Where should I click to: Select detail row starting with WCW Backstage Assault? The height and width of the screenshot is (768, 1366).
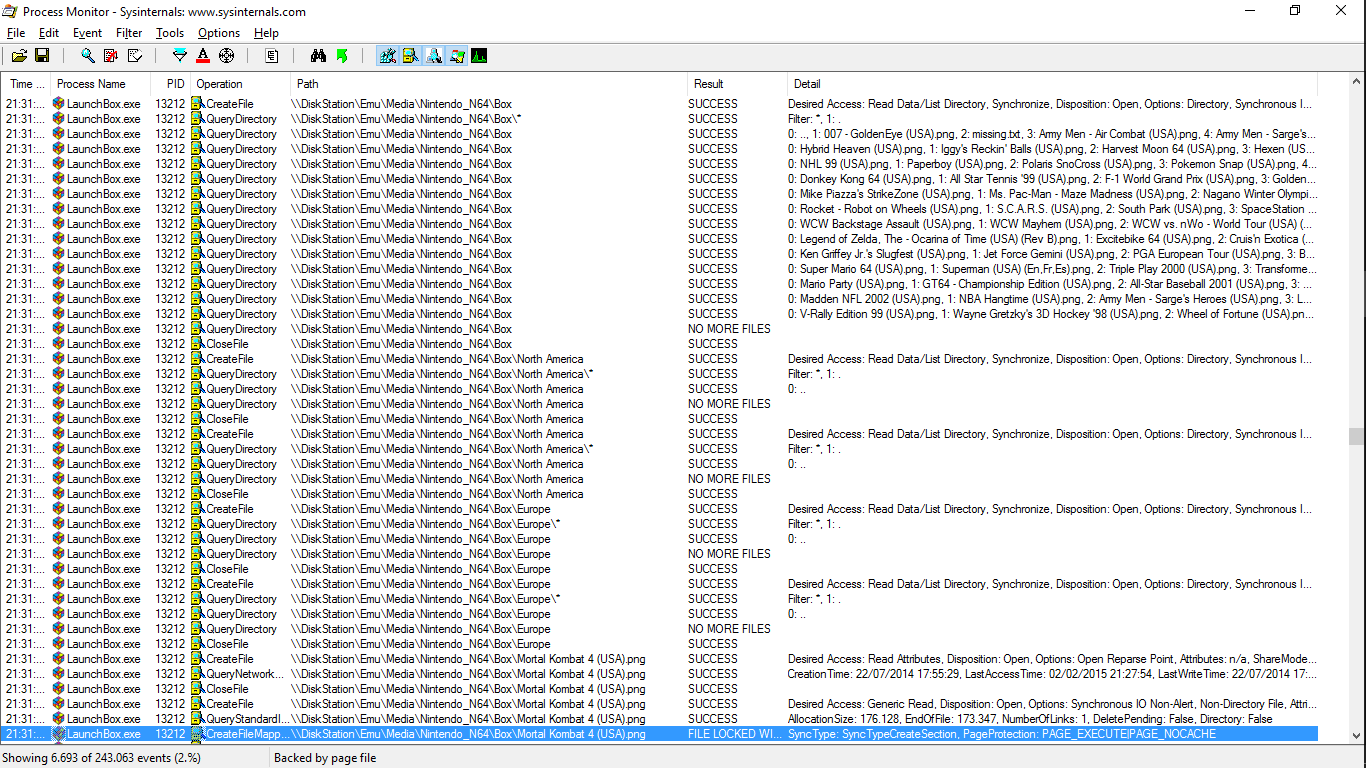click(x=1052, y=224)
